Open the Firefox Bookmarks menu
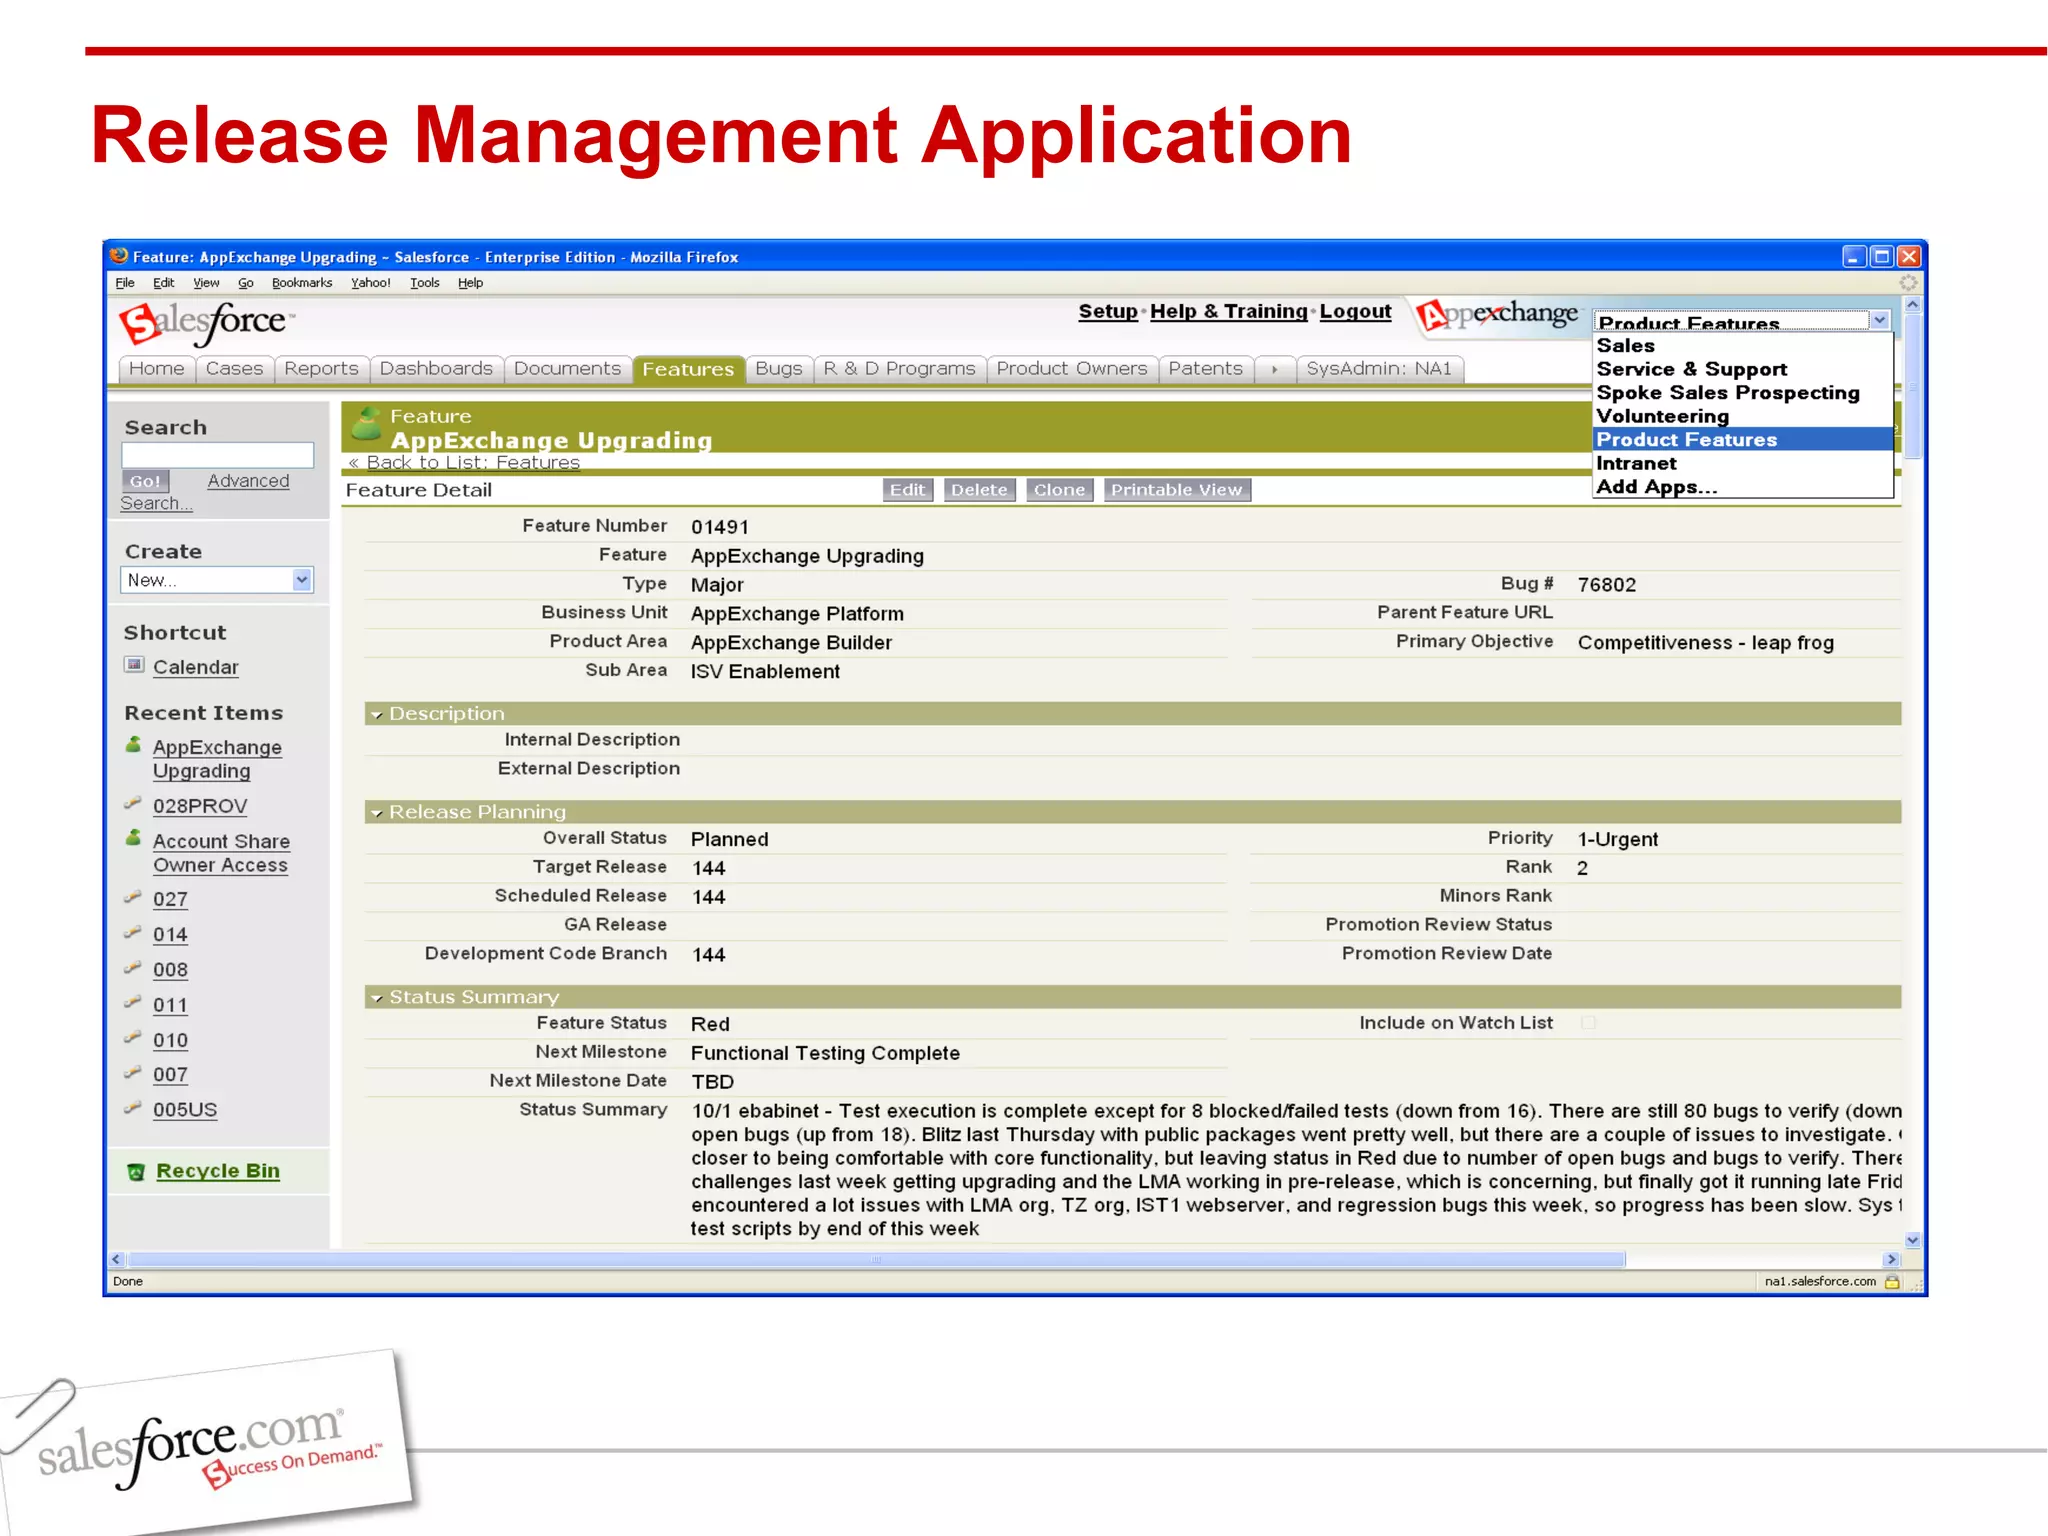This screenshot has height=1536, width=2048. pos(302,283)
